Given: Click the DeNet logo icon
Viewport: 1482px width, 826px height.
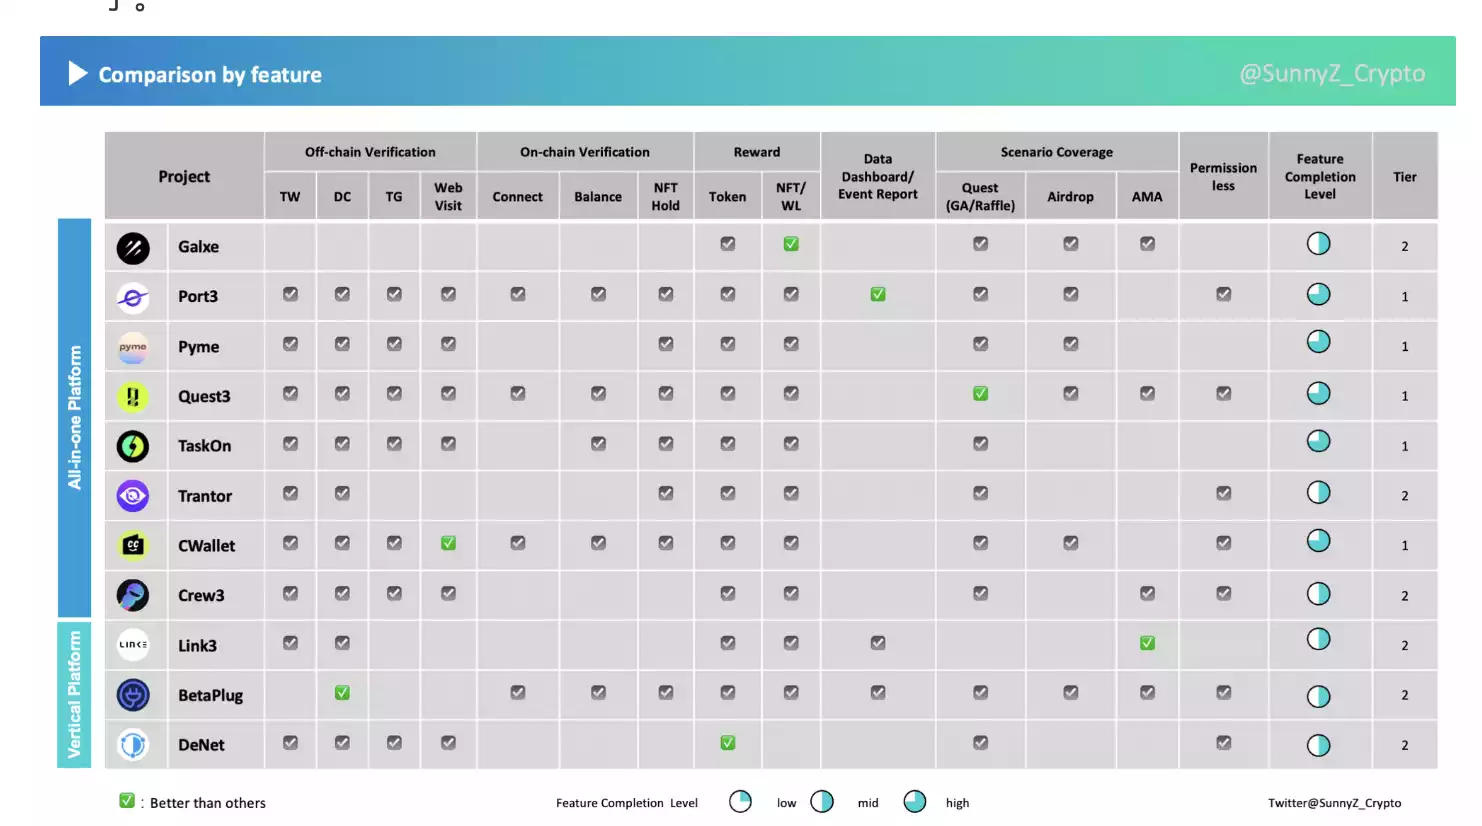Looking at the screenshot, I should (133, 745).
